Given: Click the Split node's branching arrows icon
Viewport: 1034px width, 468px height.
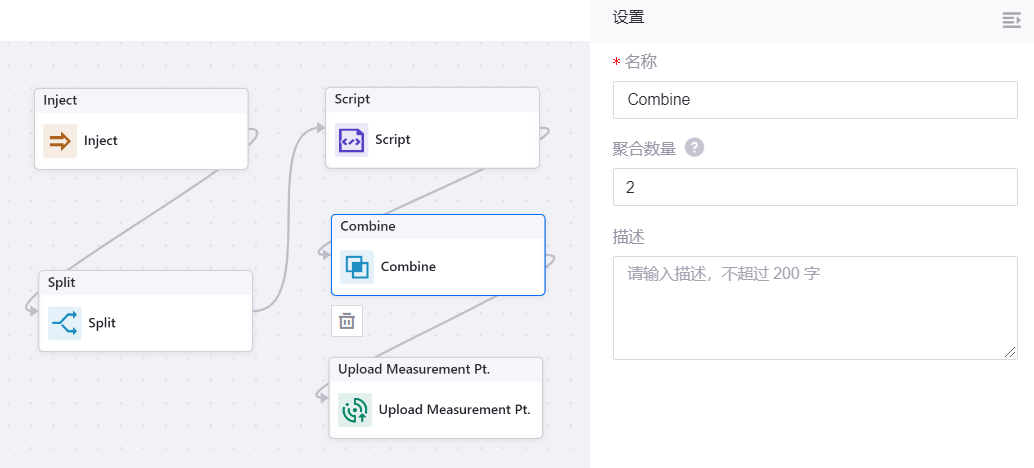Looking at the screenshot, I should tap(65, 323).
